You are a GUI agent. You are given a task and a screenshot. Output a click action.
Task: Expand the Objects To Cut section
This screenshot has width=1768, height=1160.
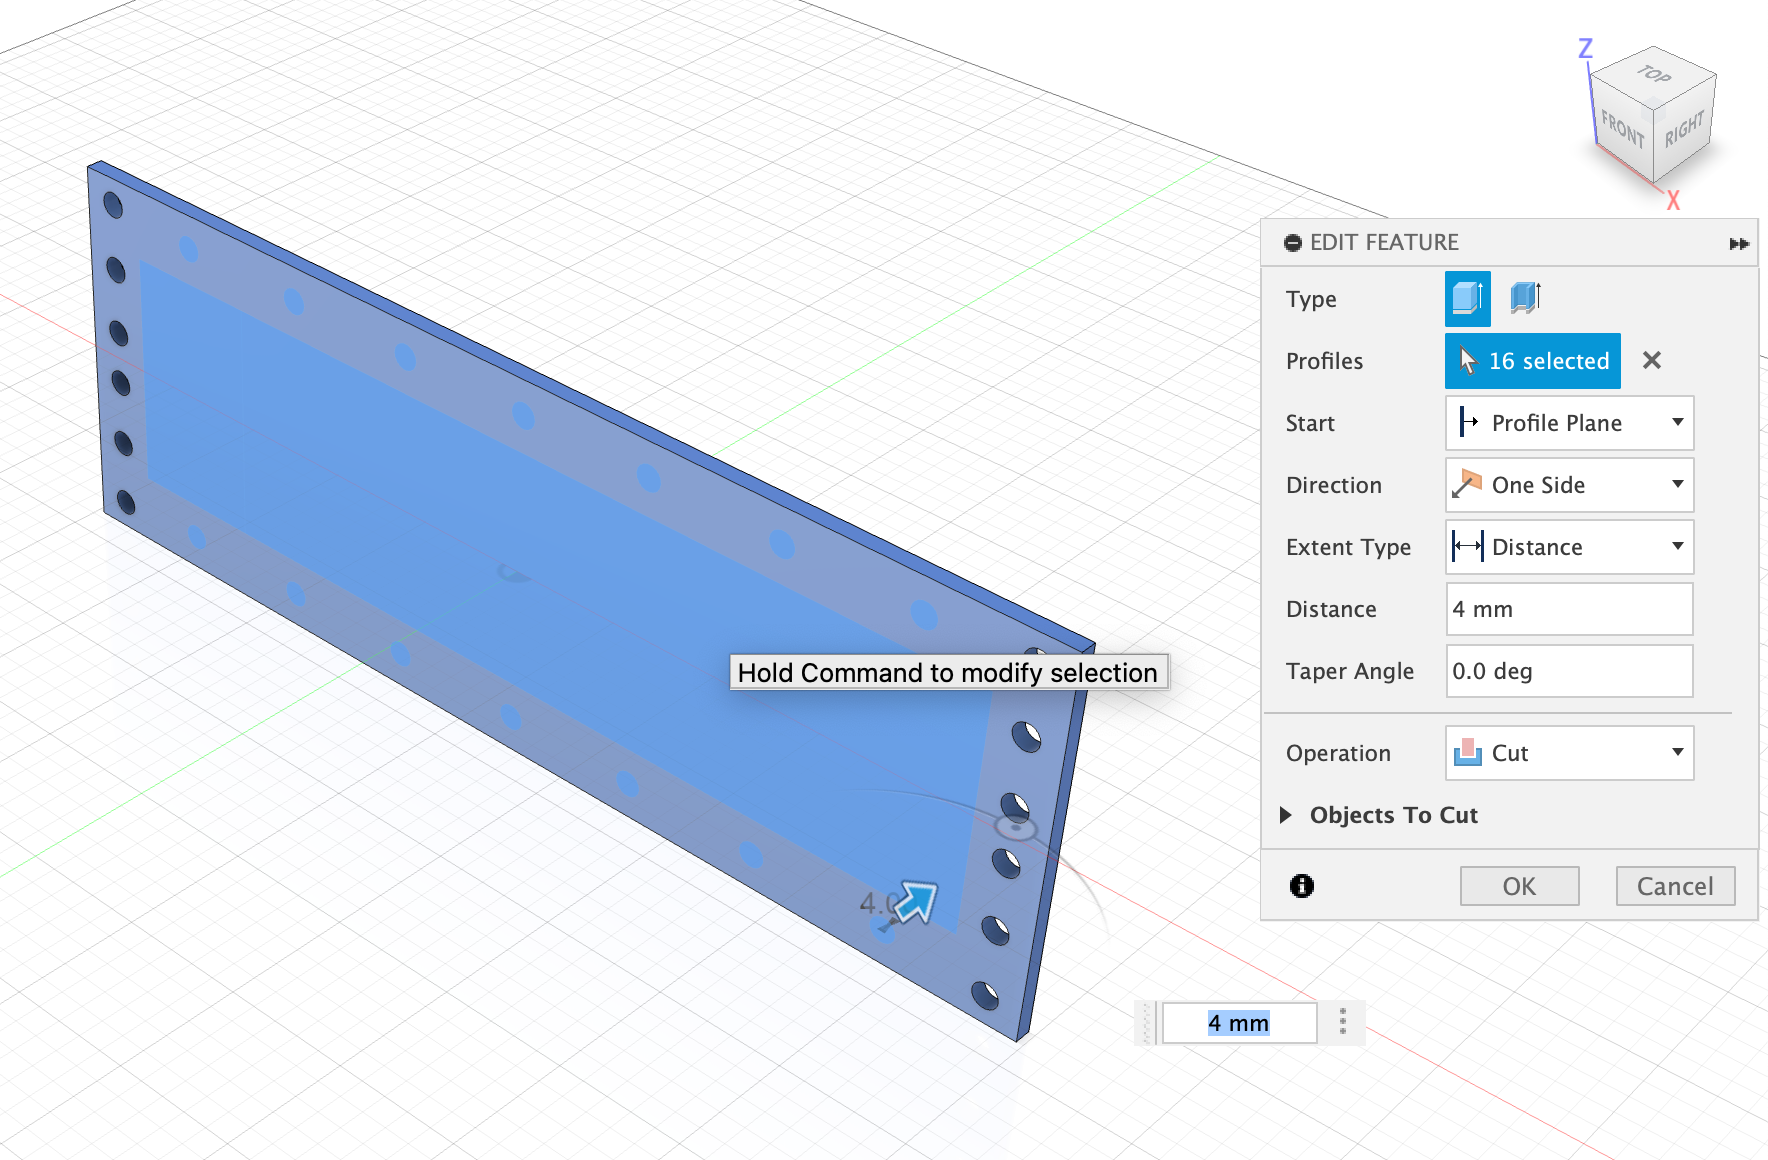tap(1286, 815)
